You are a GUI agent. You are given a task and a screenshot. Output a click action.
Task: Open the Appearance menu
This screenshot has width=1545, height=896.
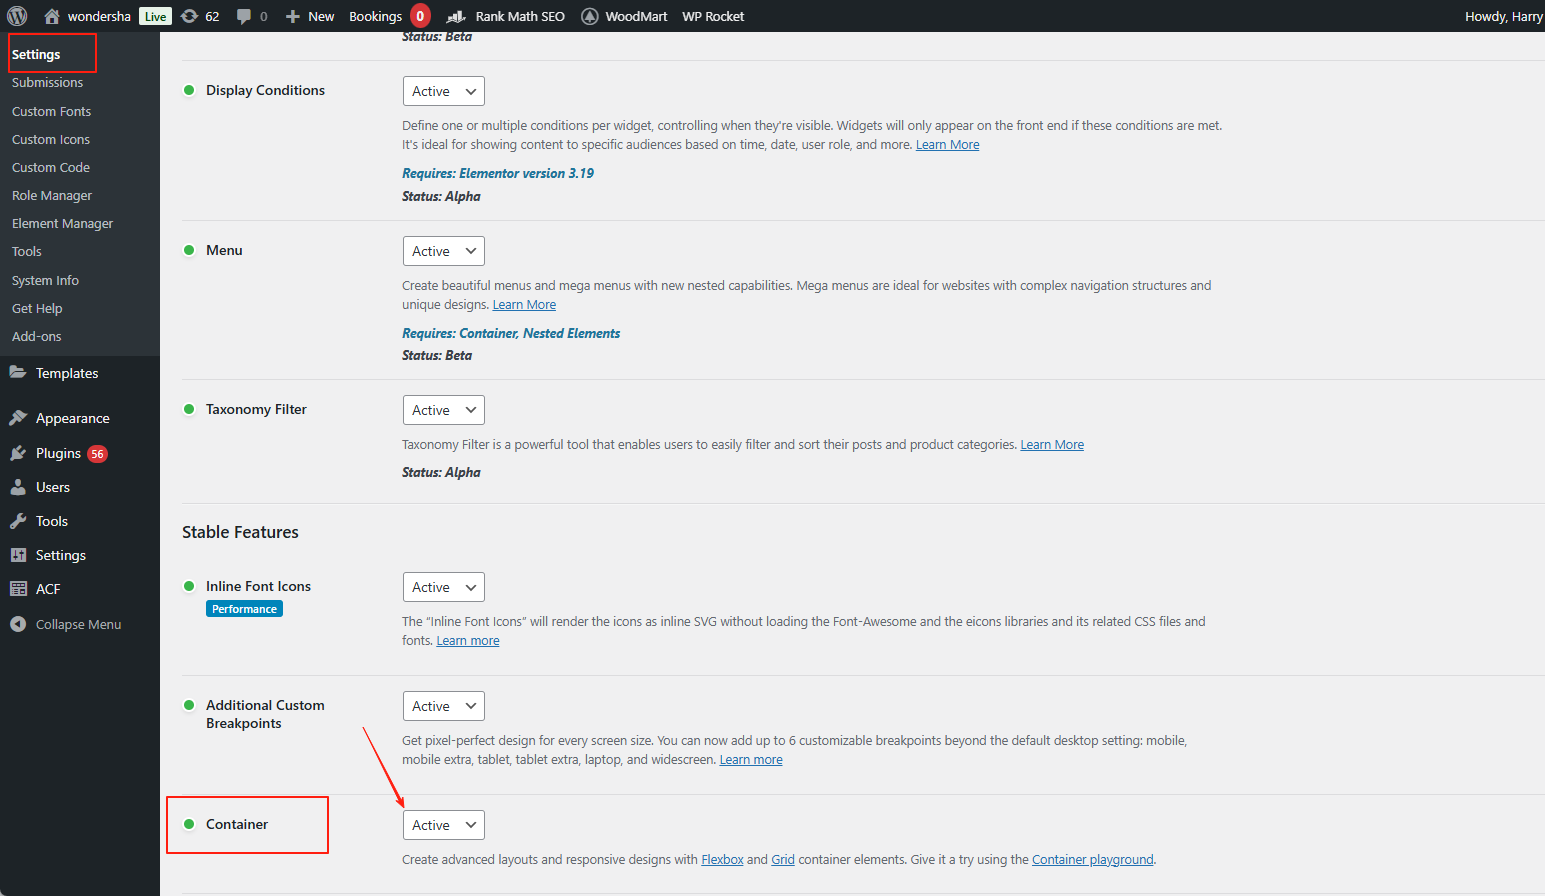[72, 418]
